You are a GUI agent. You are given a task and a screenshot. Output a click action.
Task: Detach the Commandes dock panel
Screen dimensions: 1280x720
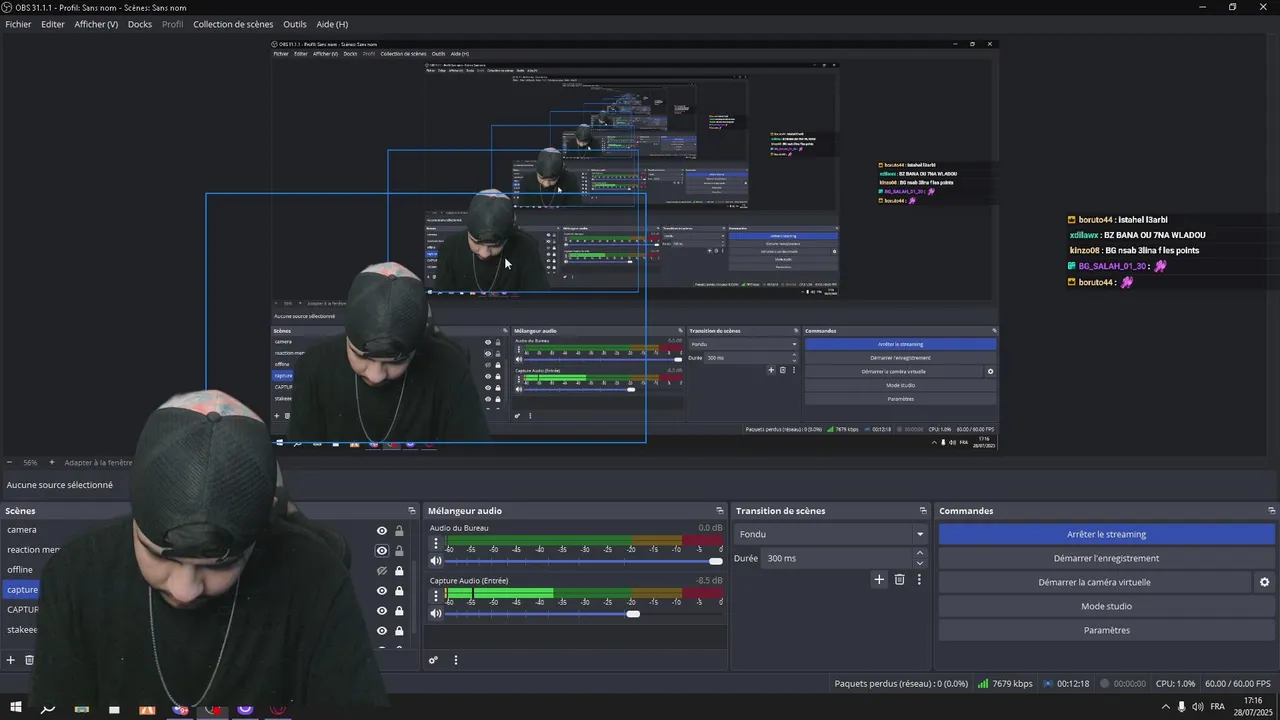pyautogui.click(x=1271, y=511)
